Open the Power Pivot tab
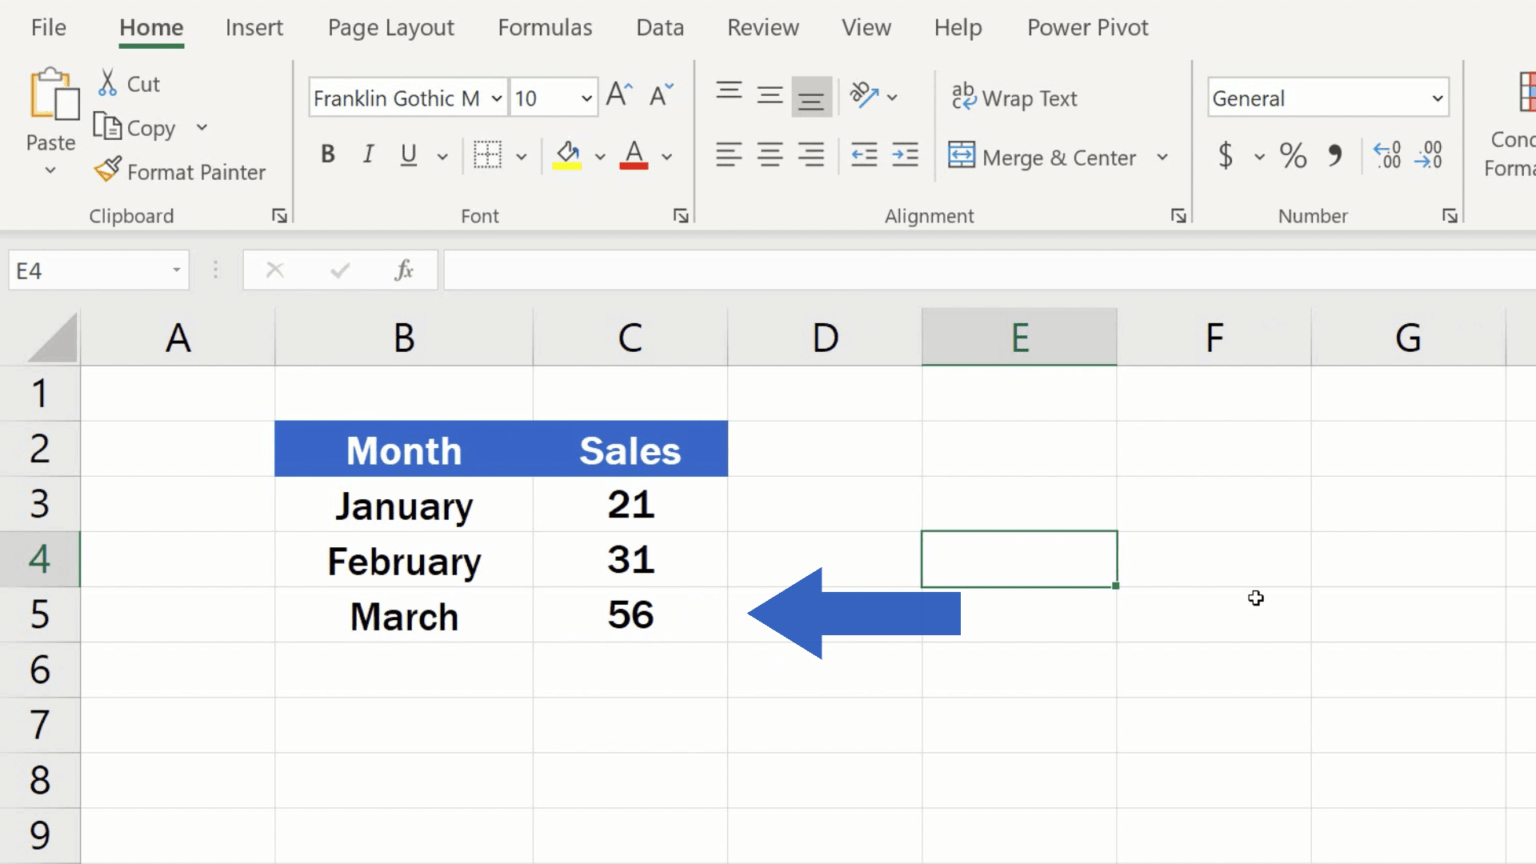The width and height of the screenshot is (1536, 864). click(x=1087, y=27)
